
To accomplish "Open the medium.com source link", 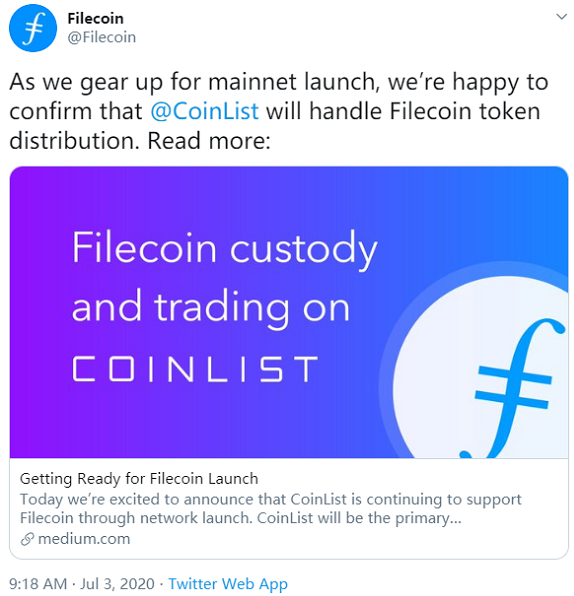I will (x=84, y=539).
